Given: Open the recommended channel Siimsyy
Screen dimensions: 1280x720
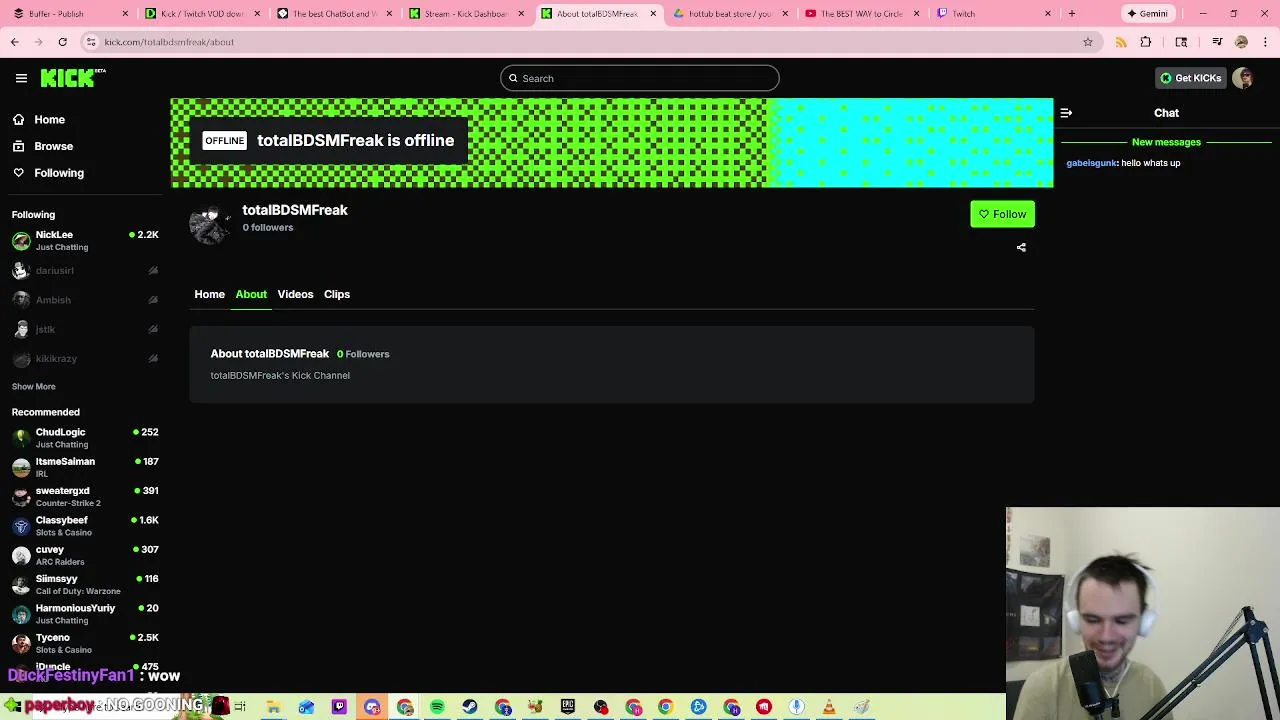Looking at the screenshot, I should (x=85, y=584).
